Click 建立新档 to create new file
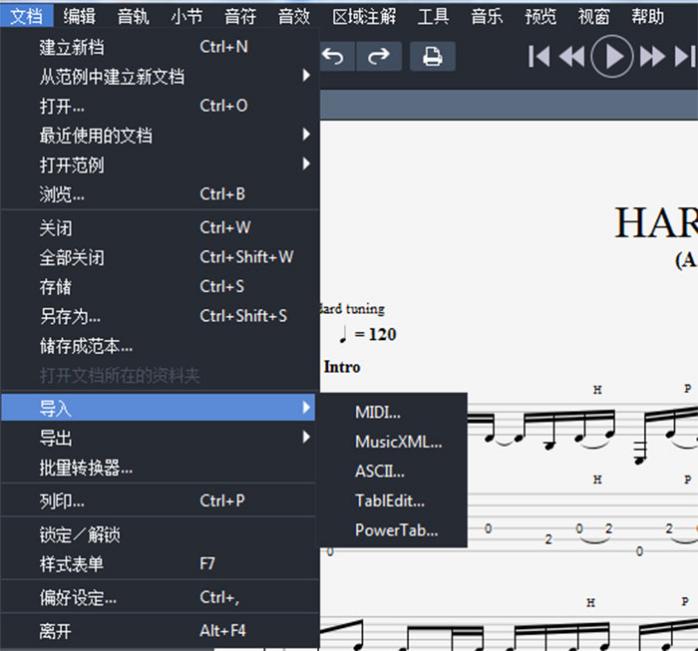Image resolution: width=698 pixels, height=651 pixels. (x=71, y=47)
